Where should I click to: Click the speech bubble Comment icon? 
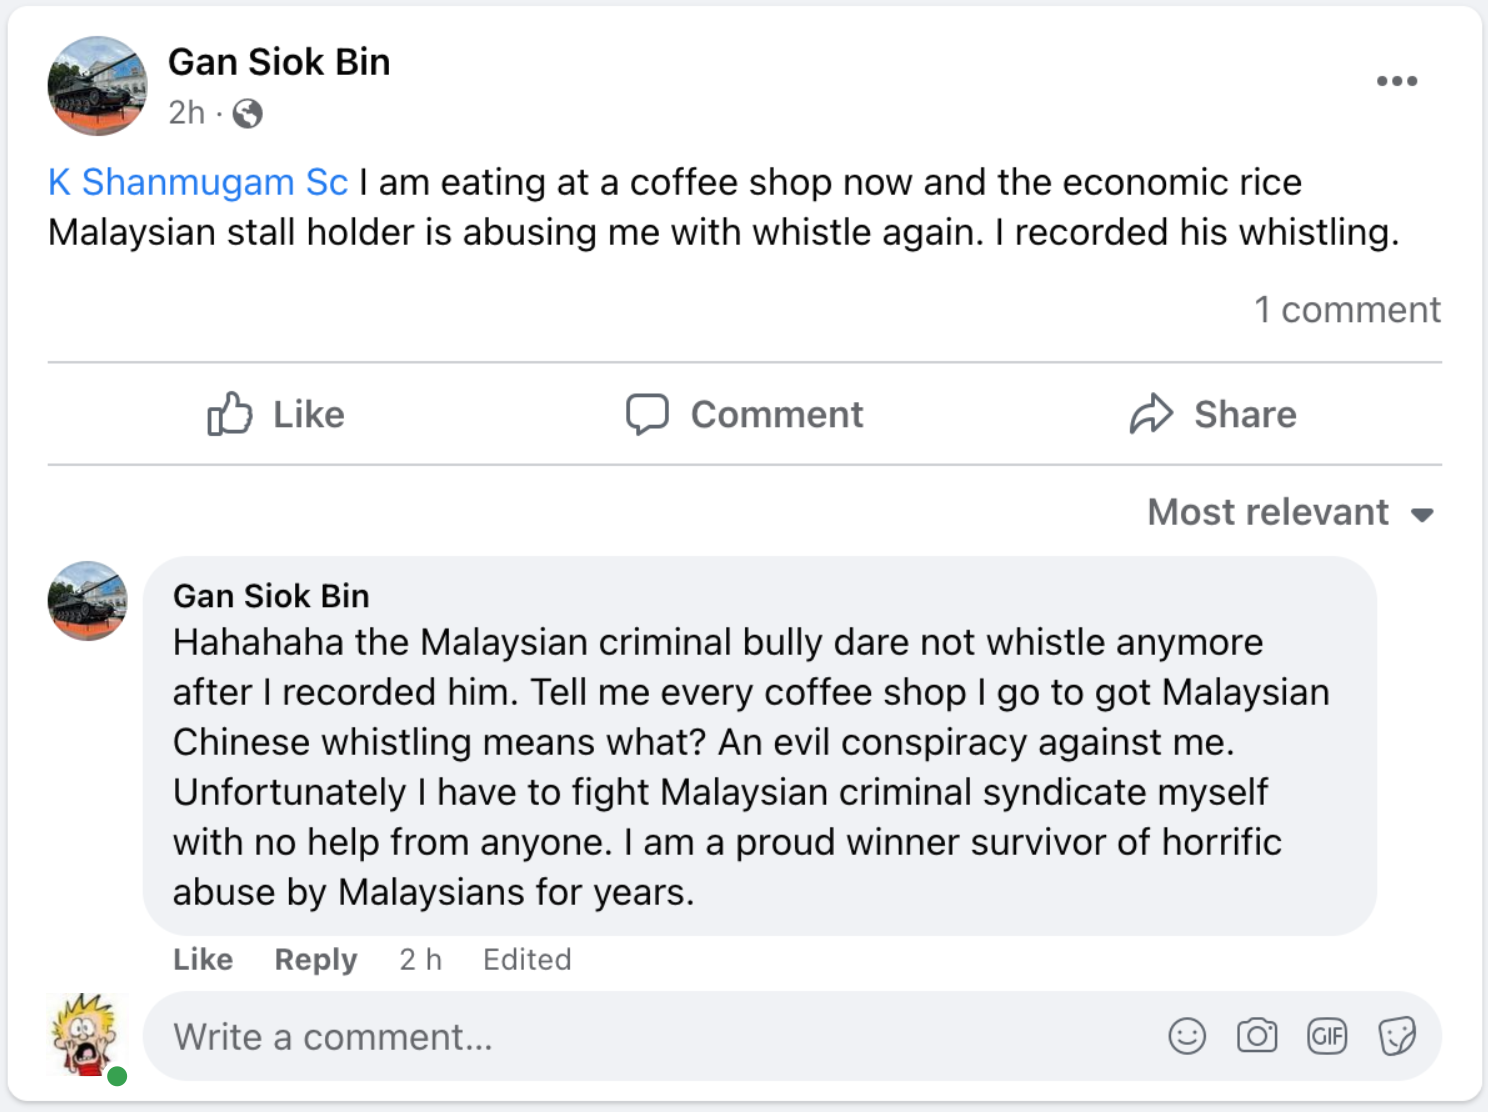coord(647,414)
